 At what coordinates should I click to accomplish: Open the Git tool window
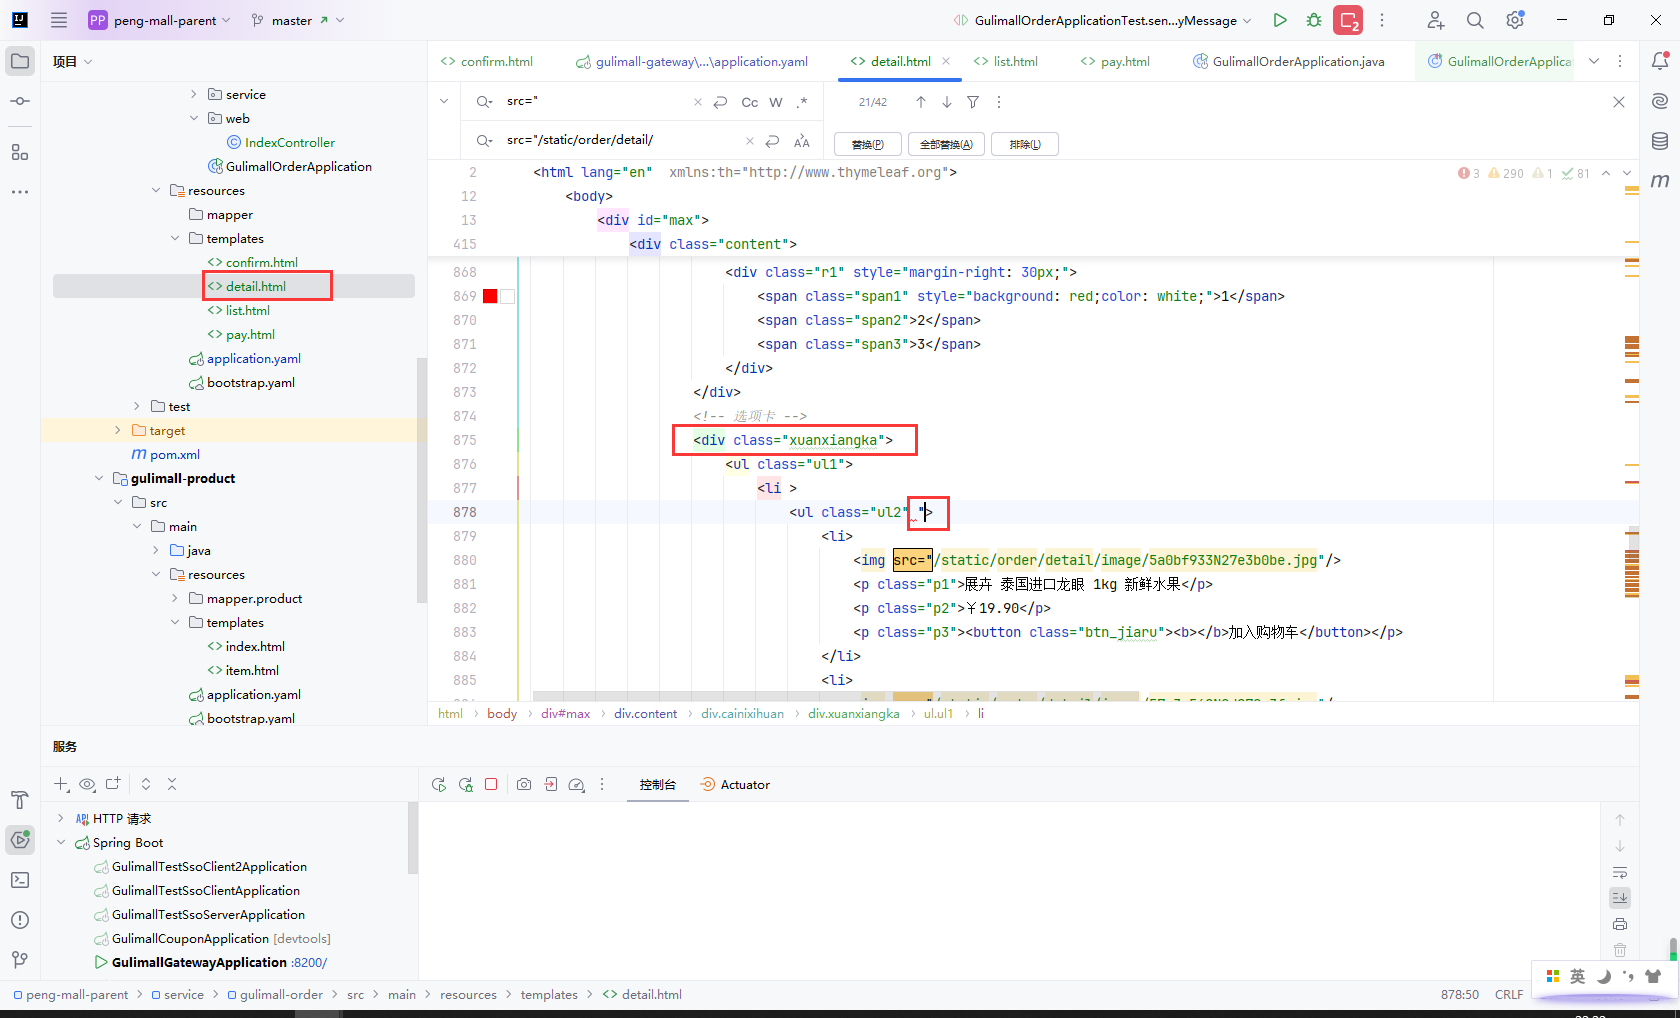(x=20, y=960)
